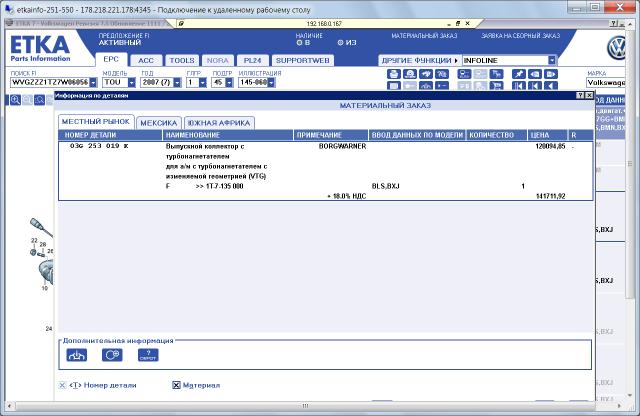Select the НАЛИЧИЕ 'ИЗ' radio button
The image size is (640, 416).
pyautogui.click(x=340, y=42)
